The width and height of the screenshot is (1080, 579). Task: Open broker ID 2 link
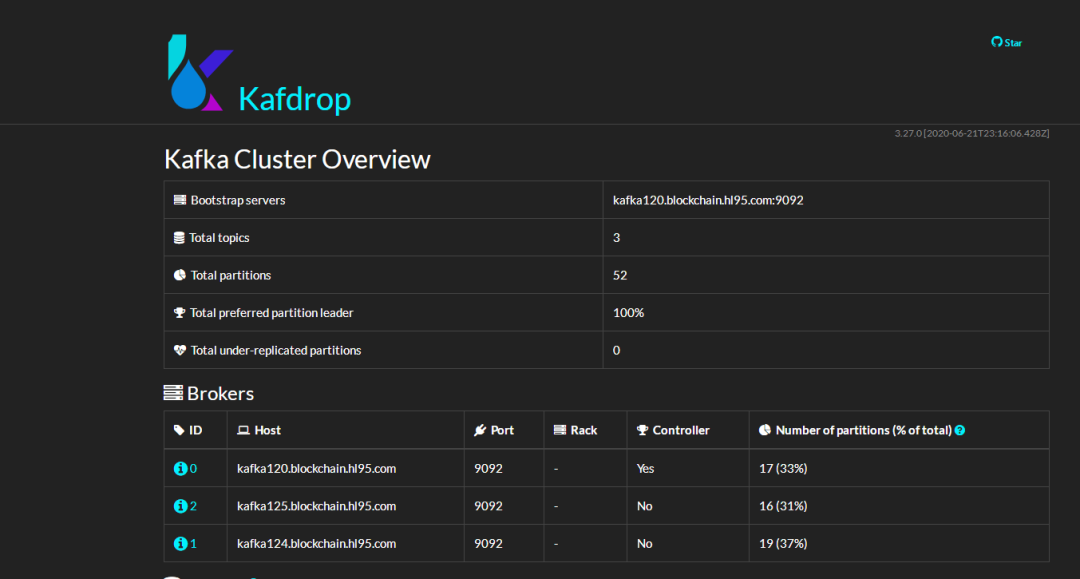coord(194,506)
